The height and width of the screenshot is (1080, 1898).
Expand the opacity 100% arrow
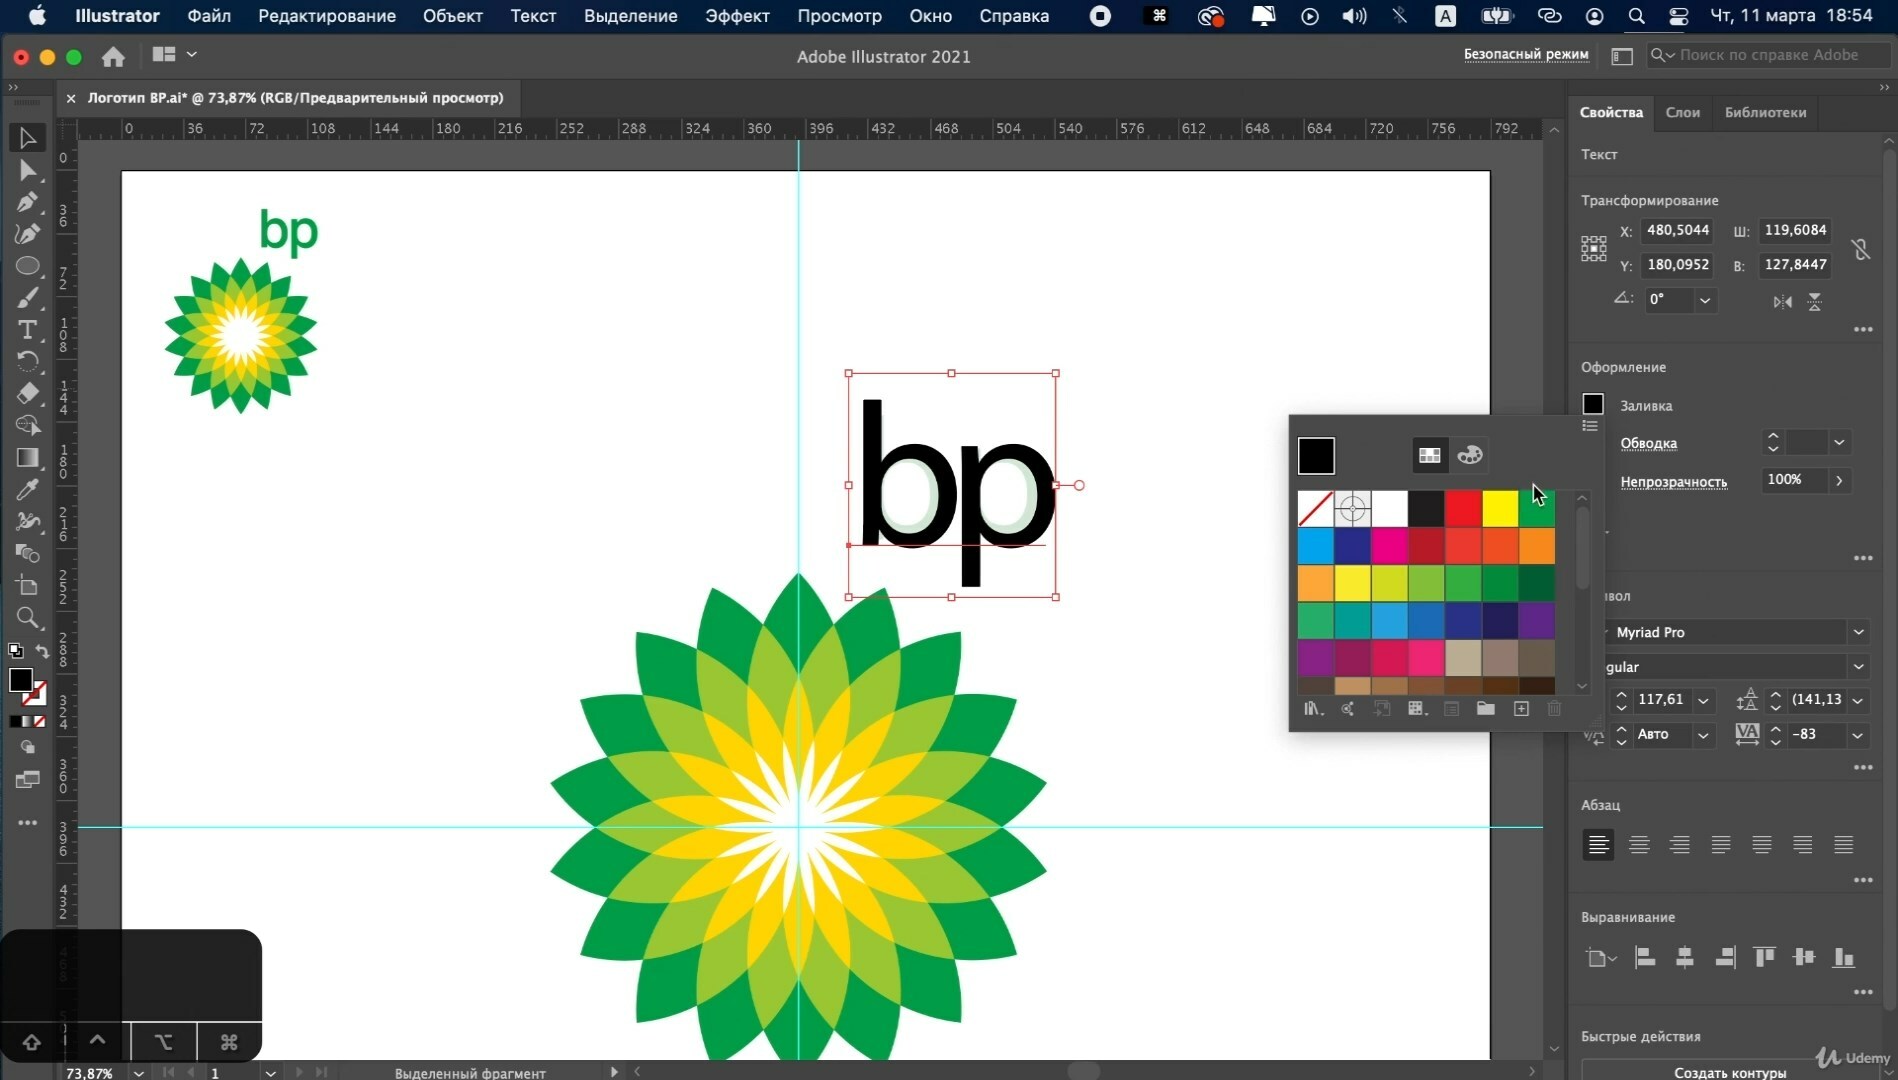1839,480
